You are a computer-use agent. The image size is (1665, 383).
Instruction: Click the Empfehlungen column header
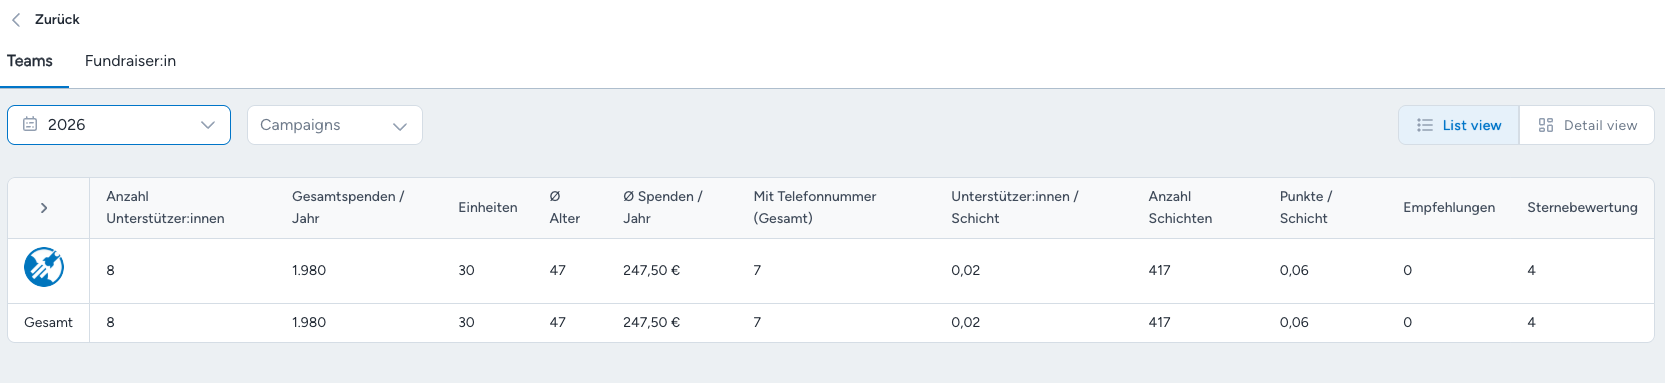[x=1449, y=208]
